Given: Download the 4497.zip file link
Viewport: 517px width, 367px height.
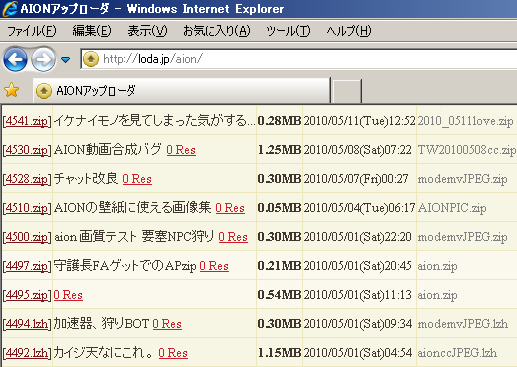Looking at the screenshot, I should tap(27, 266).
